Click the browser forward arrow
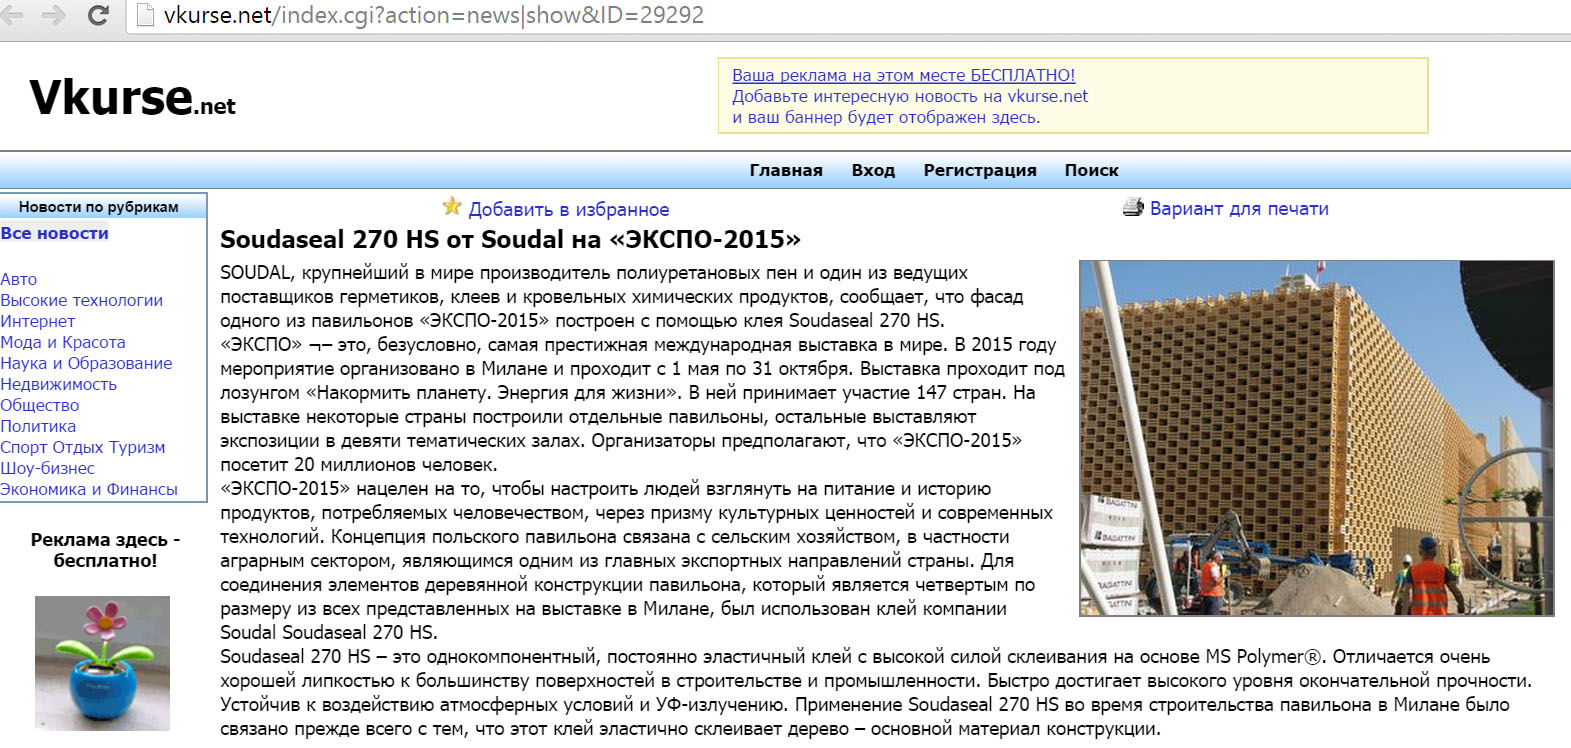Screen dimensions: 1571x748 coord(54,15)
